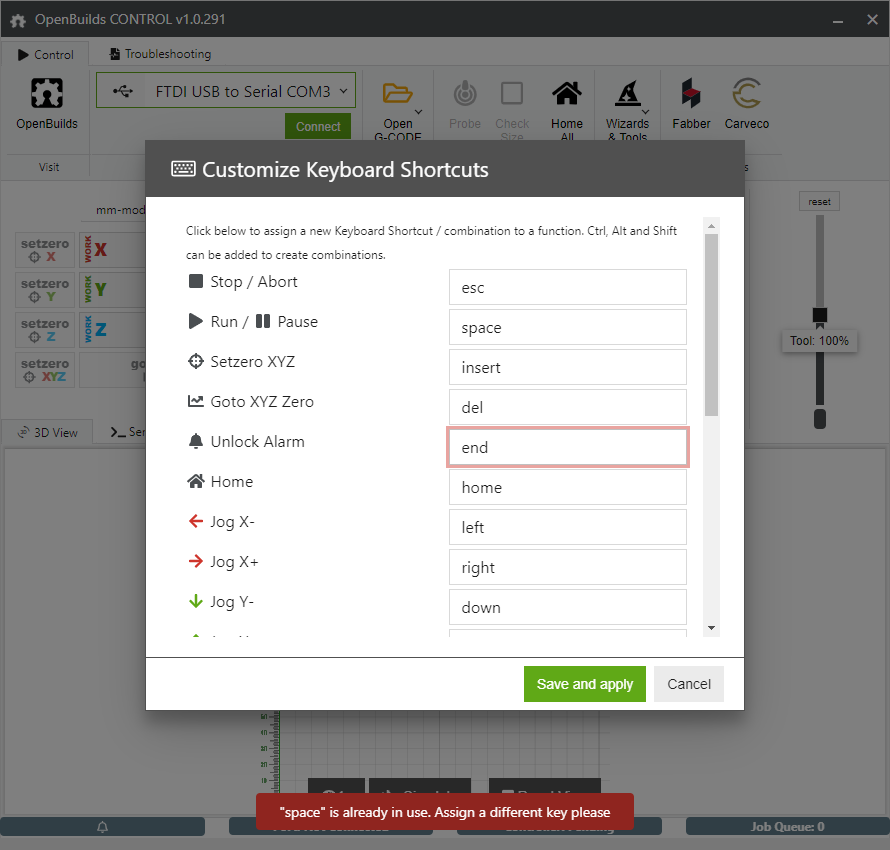
Task: Launch the Carveco icon
Action: [746, 93]
